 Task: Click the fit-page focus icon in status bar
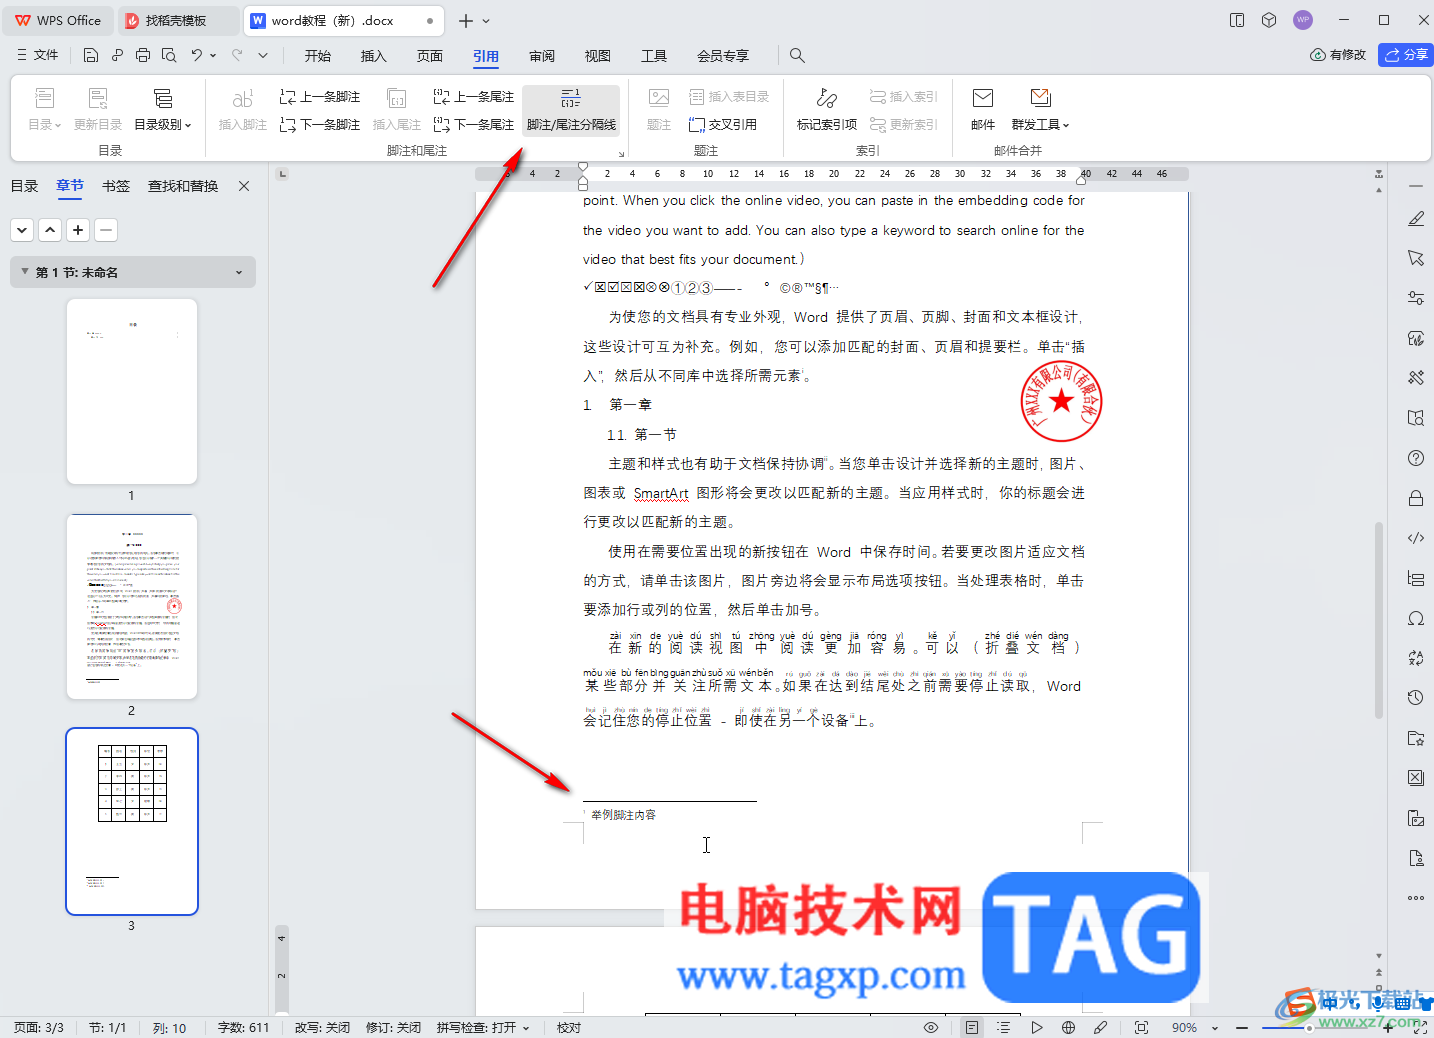pos(1141,1028)
